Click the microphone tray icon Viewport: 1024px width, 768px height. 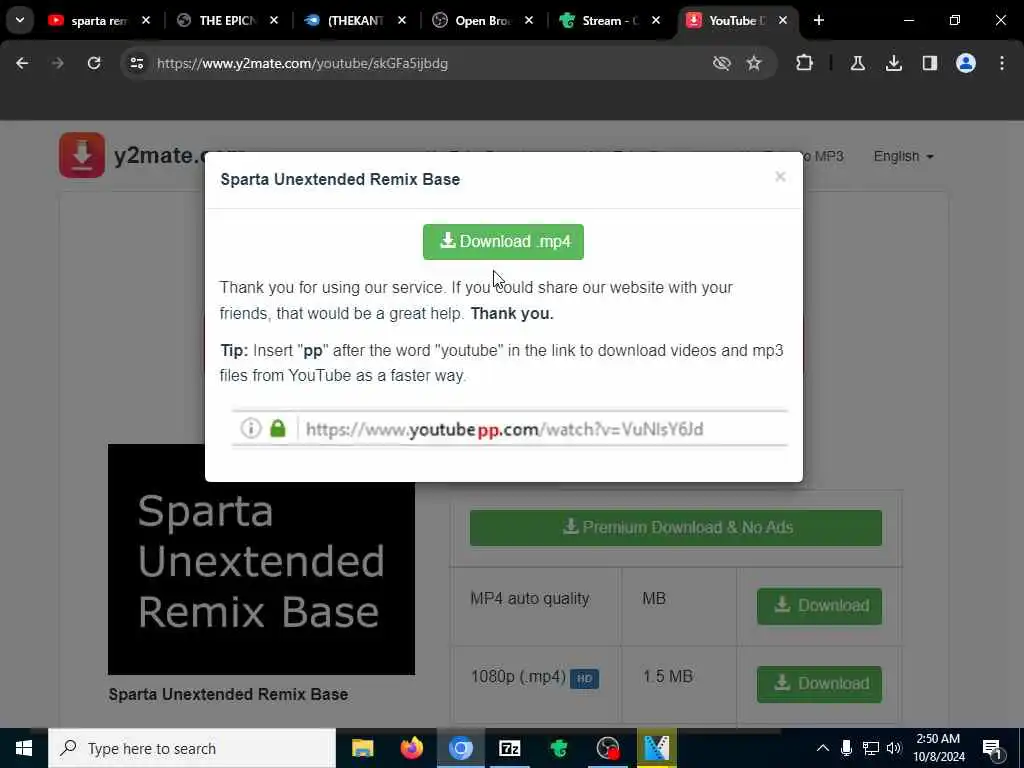click(x=846, y=748)
